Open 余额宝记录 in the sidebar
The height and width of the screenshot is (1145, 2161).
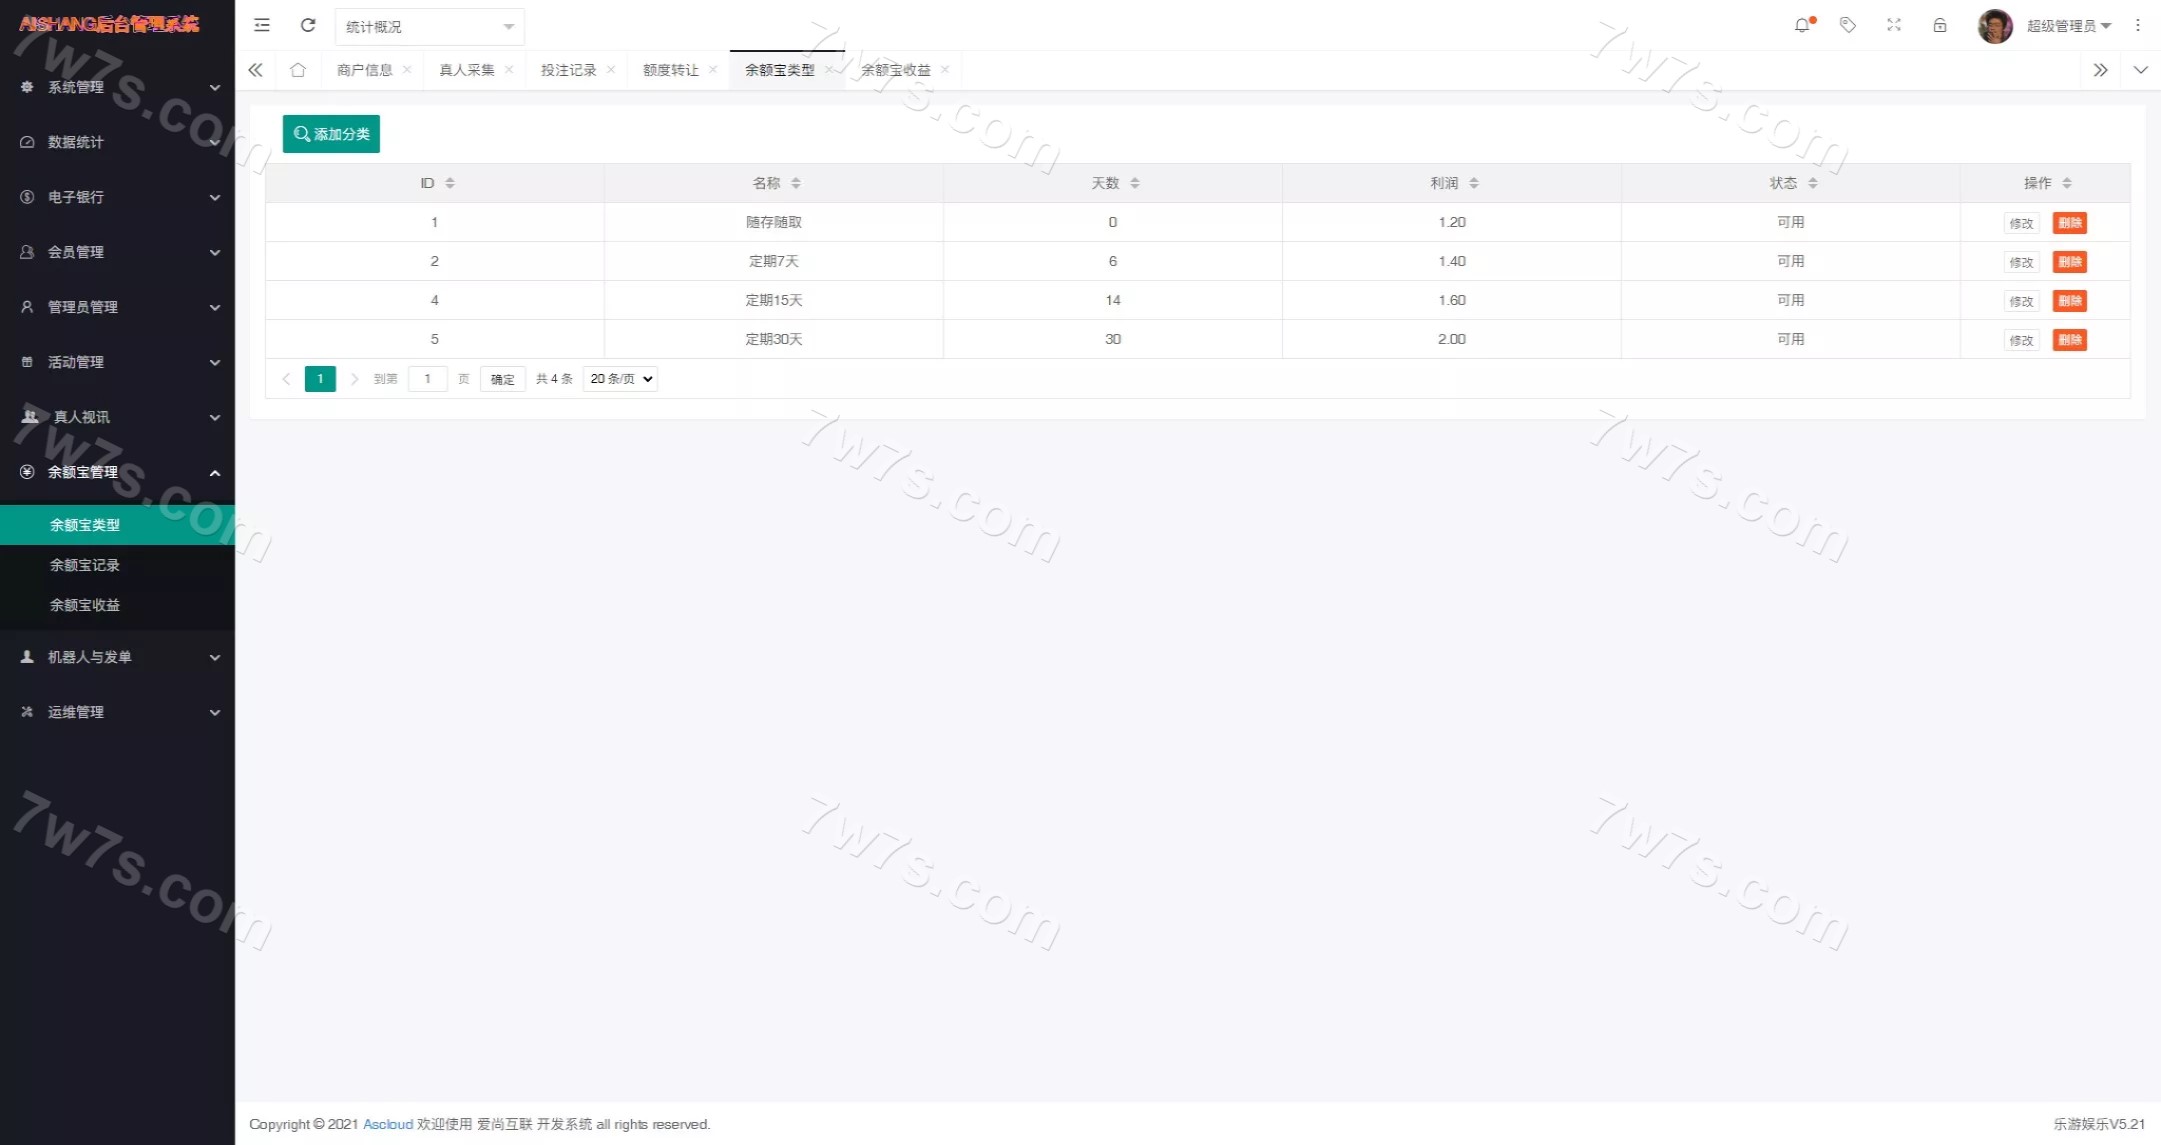[x=85, y=565]
